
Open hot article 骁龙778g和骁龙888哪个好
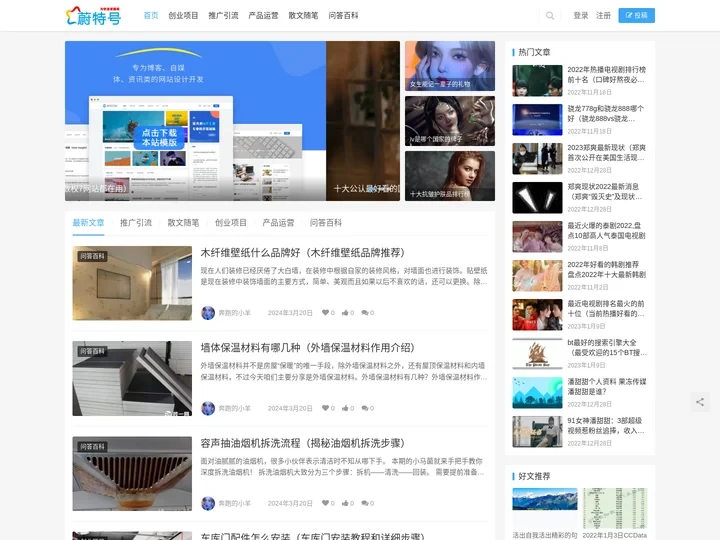coord(606,113)
